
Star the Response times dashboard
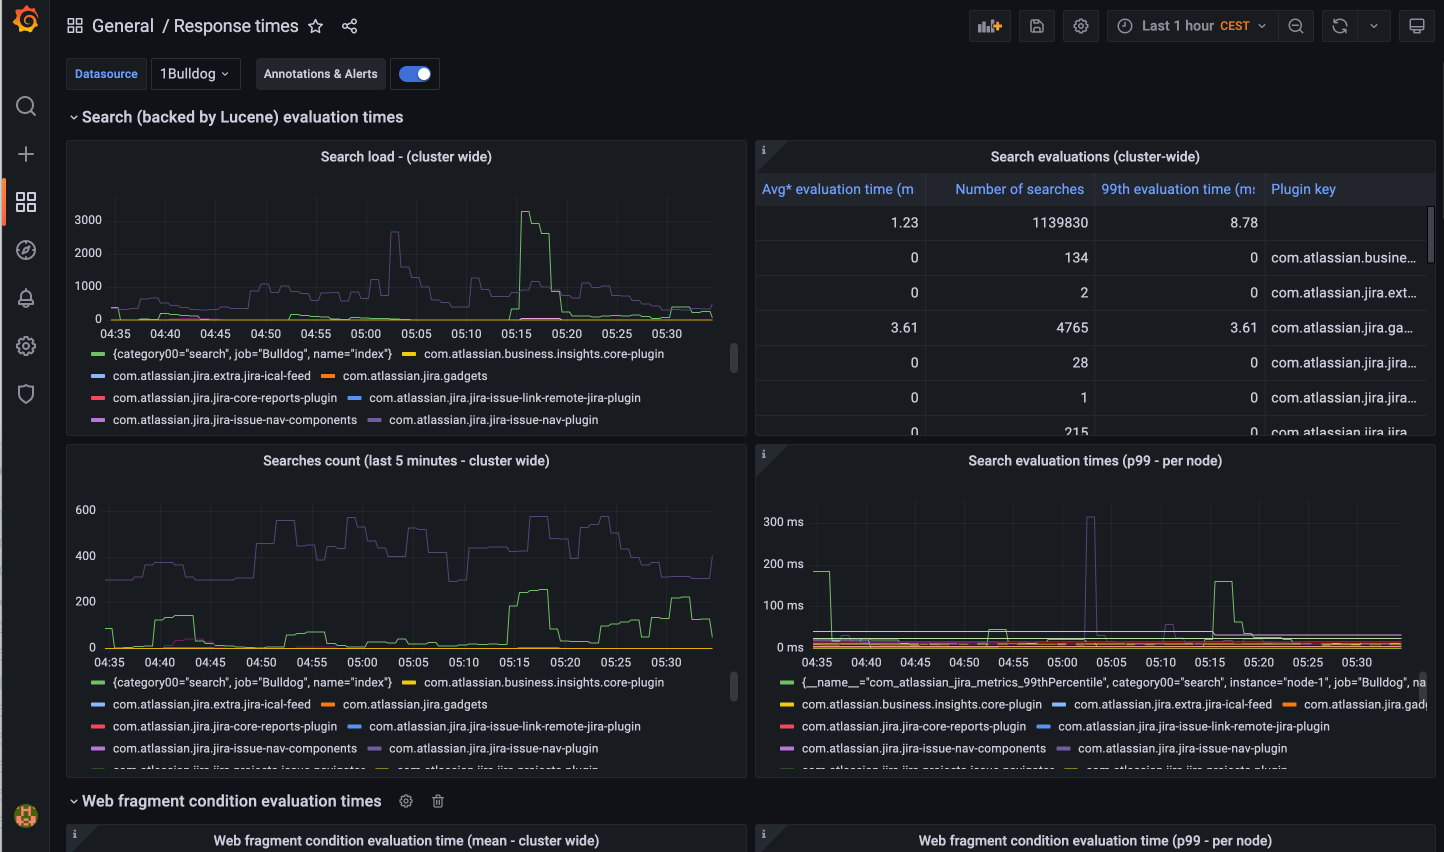316,26
